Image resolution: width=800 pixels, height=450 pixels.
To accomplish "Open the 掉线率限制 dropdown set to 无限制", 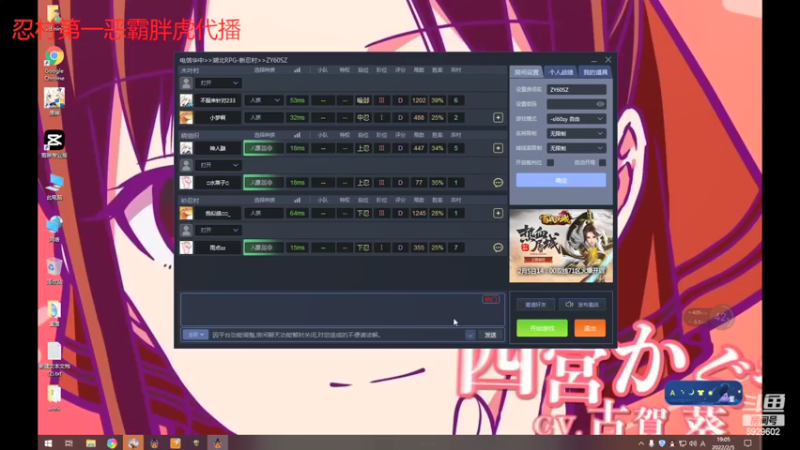I will tap(577, 148).
